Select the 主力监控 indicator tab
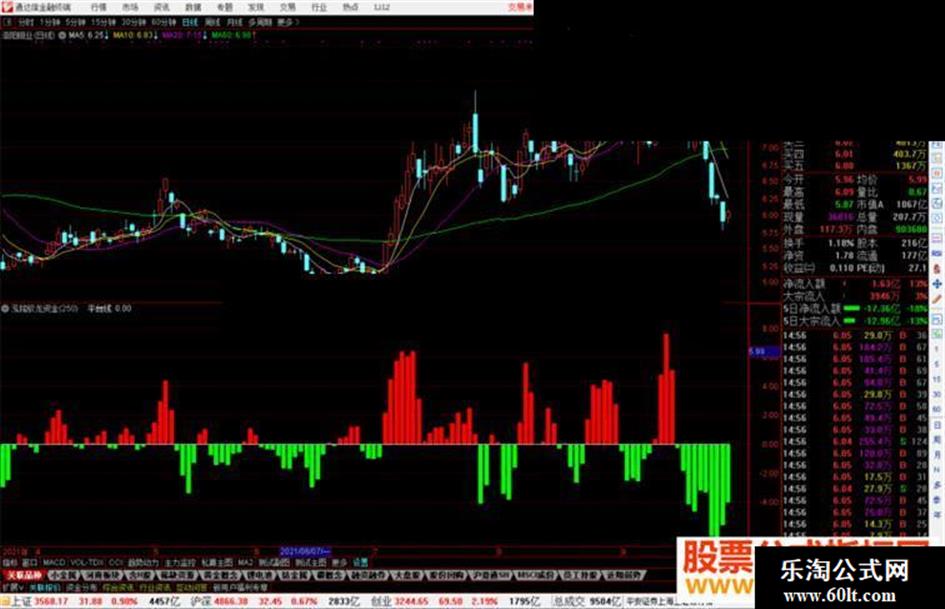 coord(180,562)
